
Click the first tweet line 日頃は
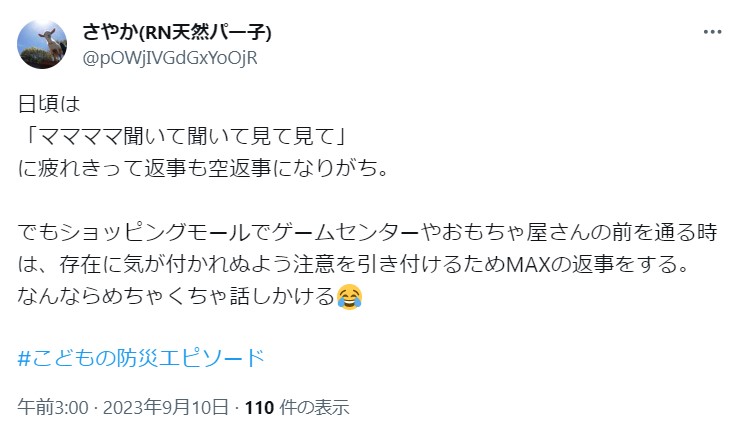[x=49, y=104]
